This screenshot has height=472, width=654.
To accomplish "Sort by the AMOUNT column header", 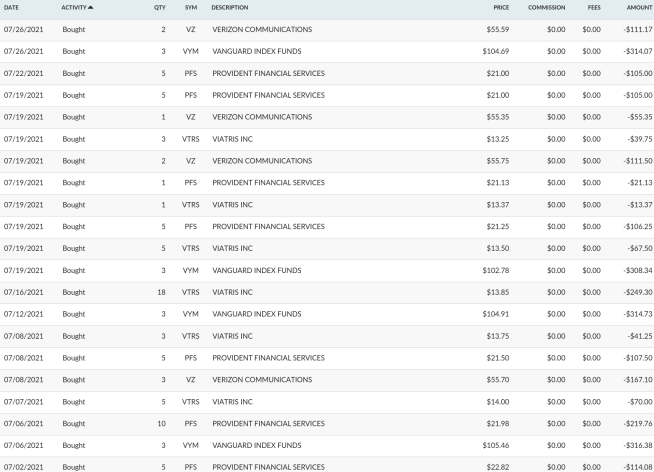I will coord(639,8).
